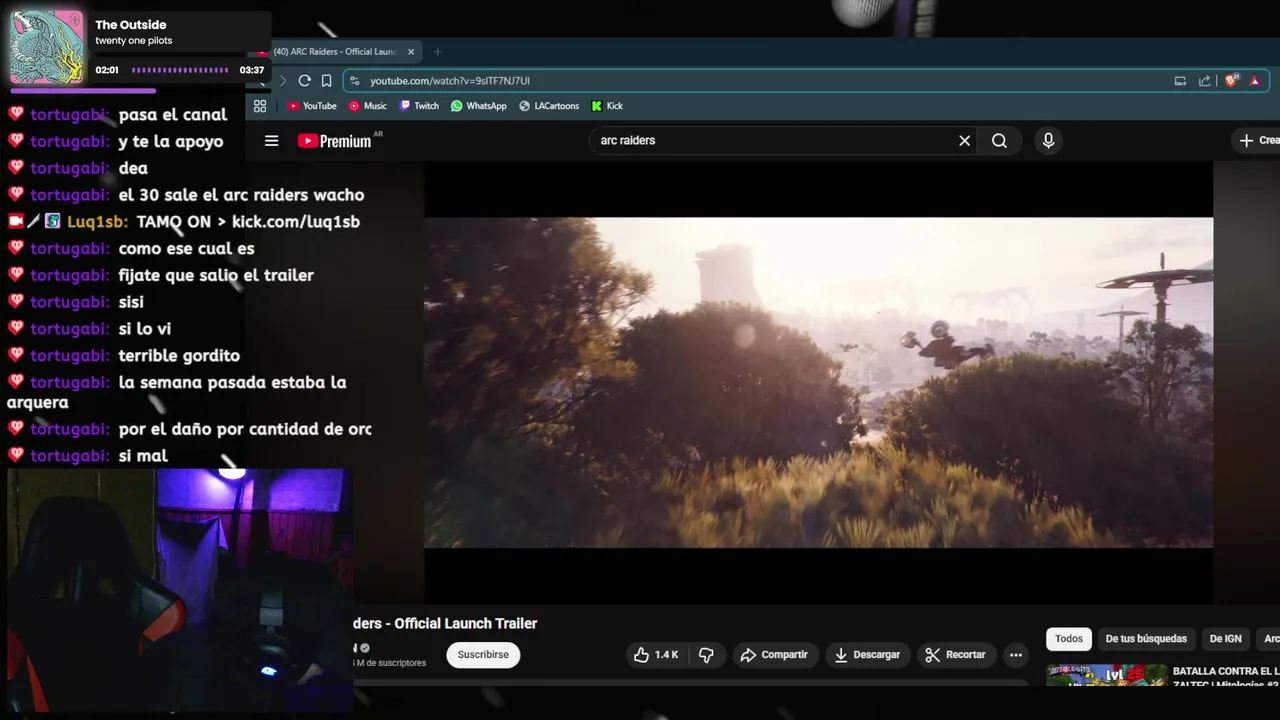Open Music bookmark in bookmarks bar
This screenshot has height=720, width=1280.
click(368, 106)
